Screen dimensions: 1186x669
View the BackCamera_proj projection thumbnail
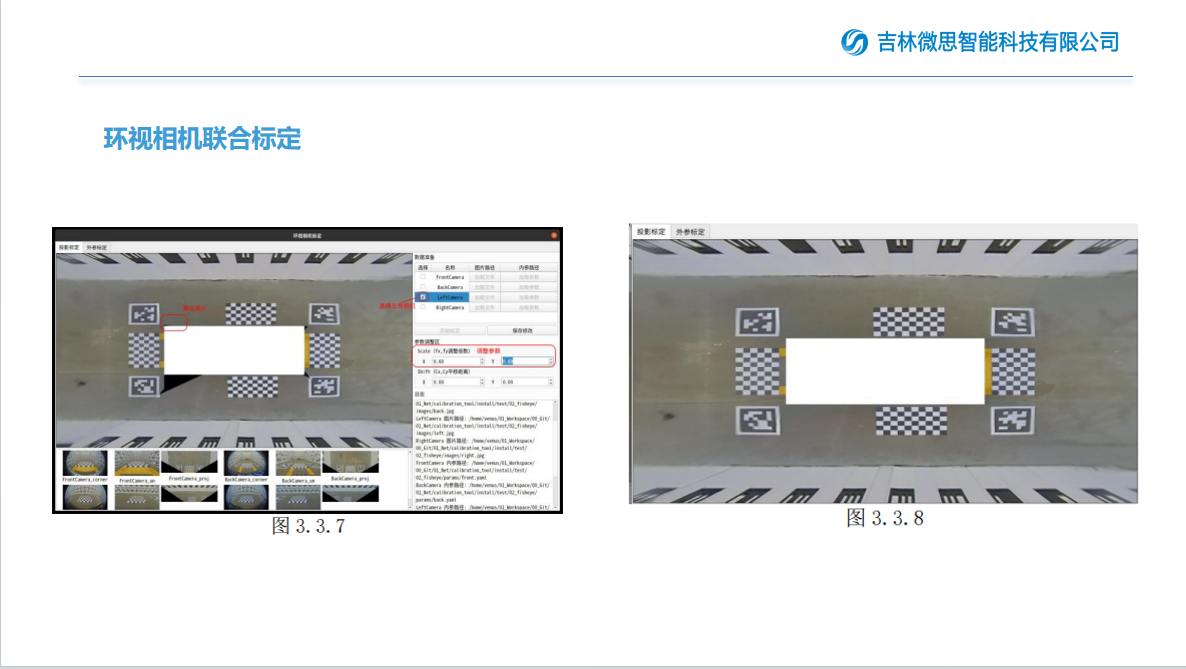(351, 463)
